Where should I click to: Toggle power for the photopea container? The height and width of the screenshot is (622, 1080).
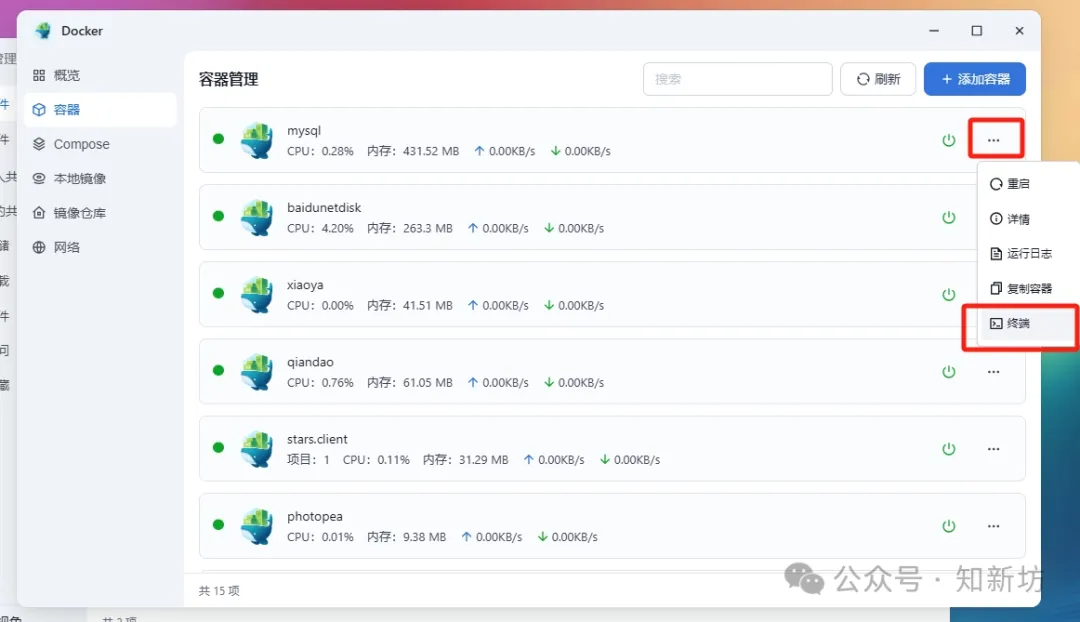949,526
